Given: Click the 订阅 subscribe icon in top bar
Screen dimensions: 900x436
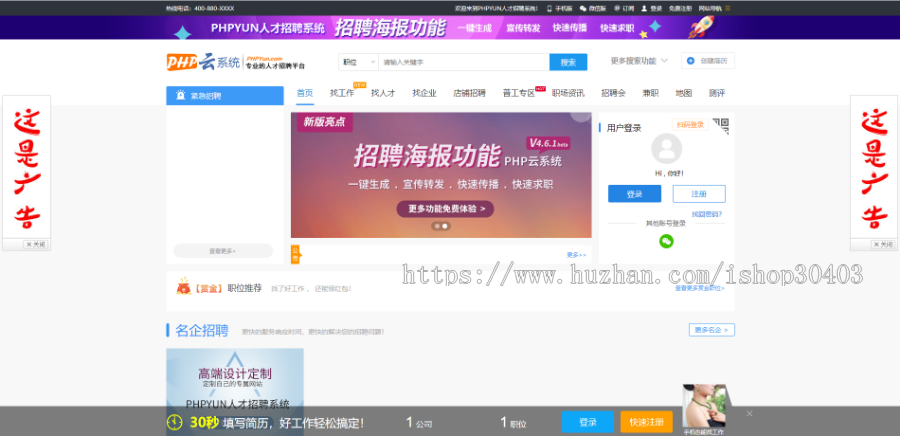Looking at the screenshot, I should [x=617, y=8].
